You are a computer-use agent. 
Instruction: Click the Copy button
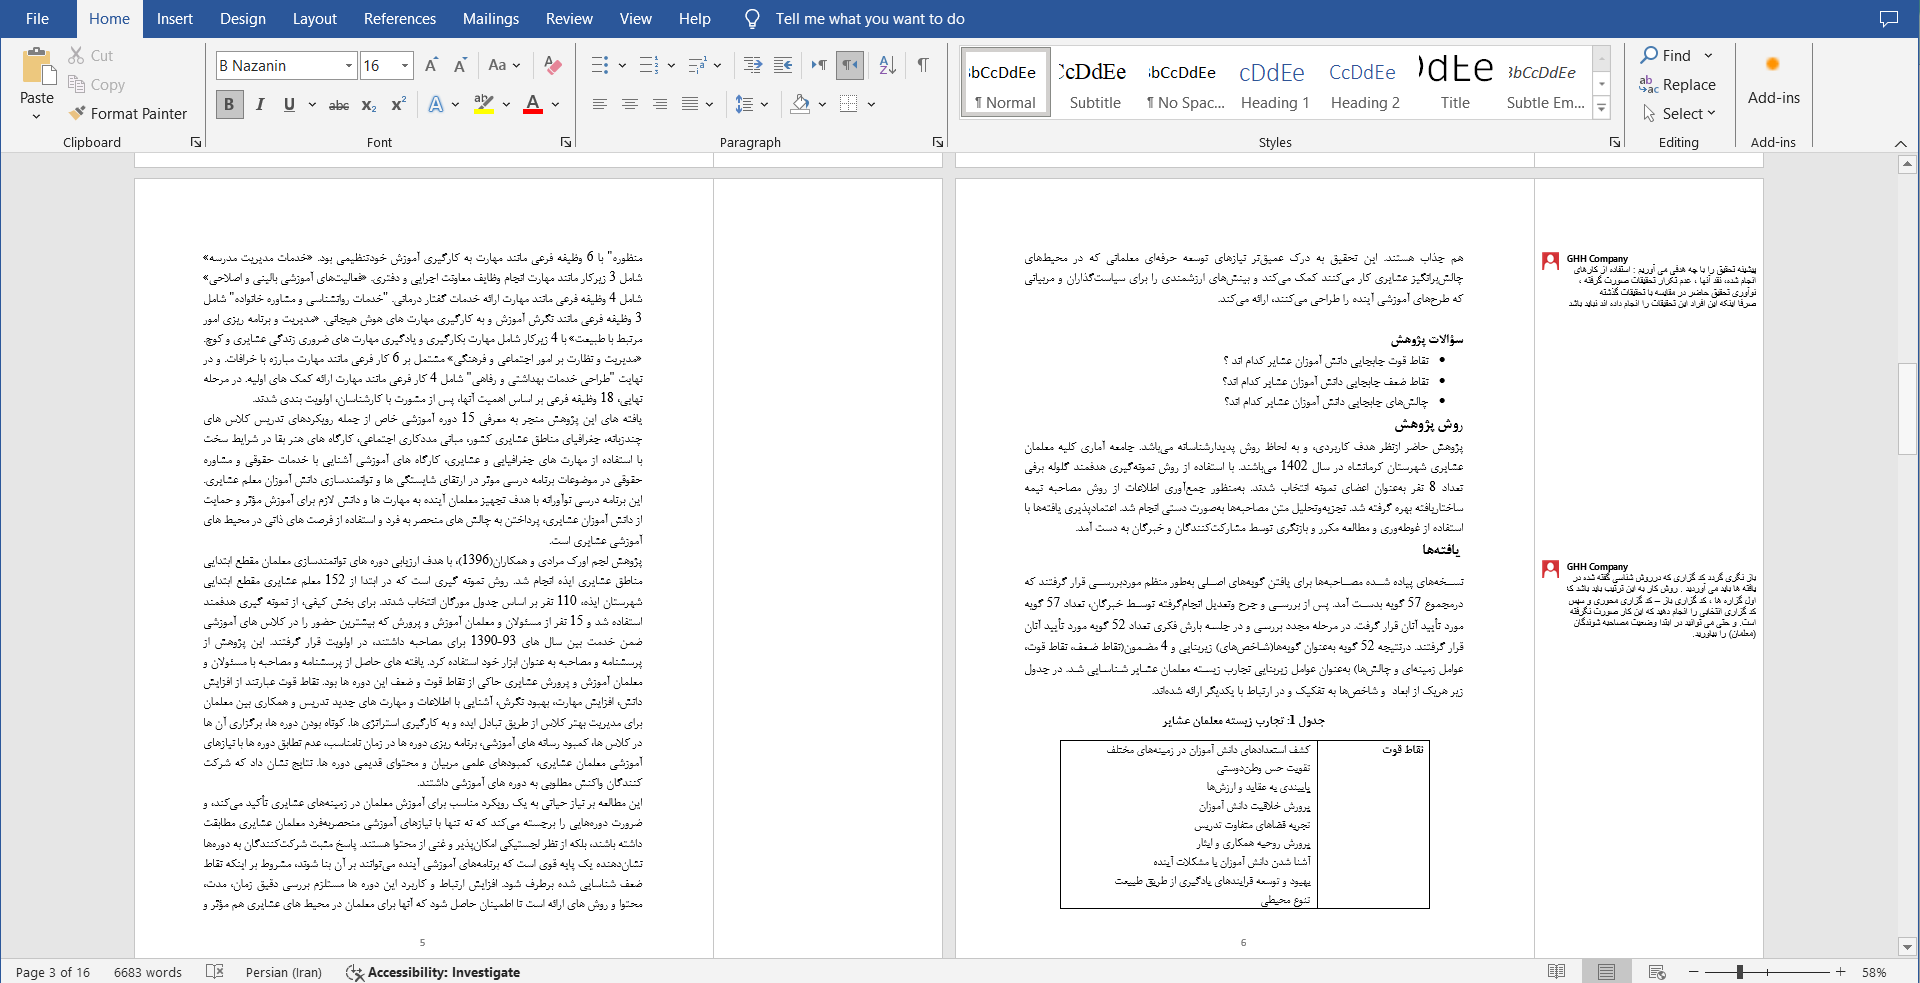click(x=96, y=85)
